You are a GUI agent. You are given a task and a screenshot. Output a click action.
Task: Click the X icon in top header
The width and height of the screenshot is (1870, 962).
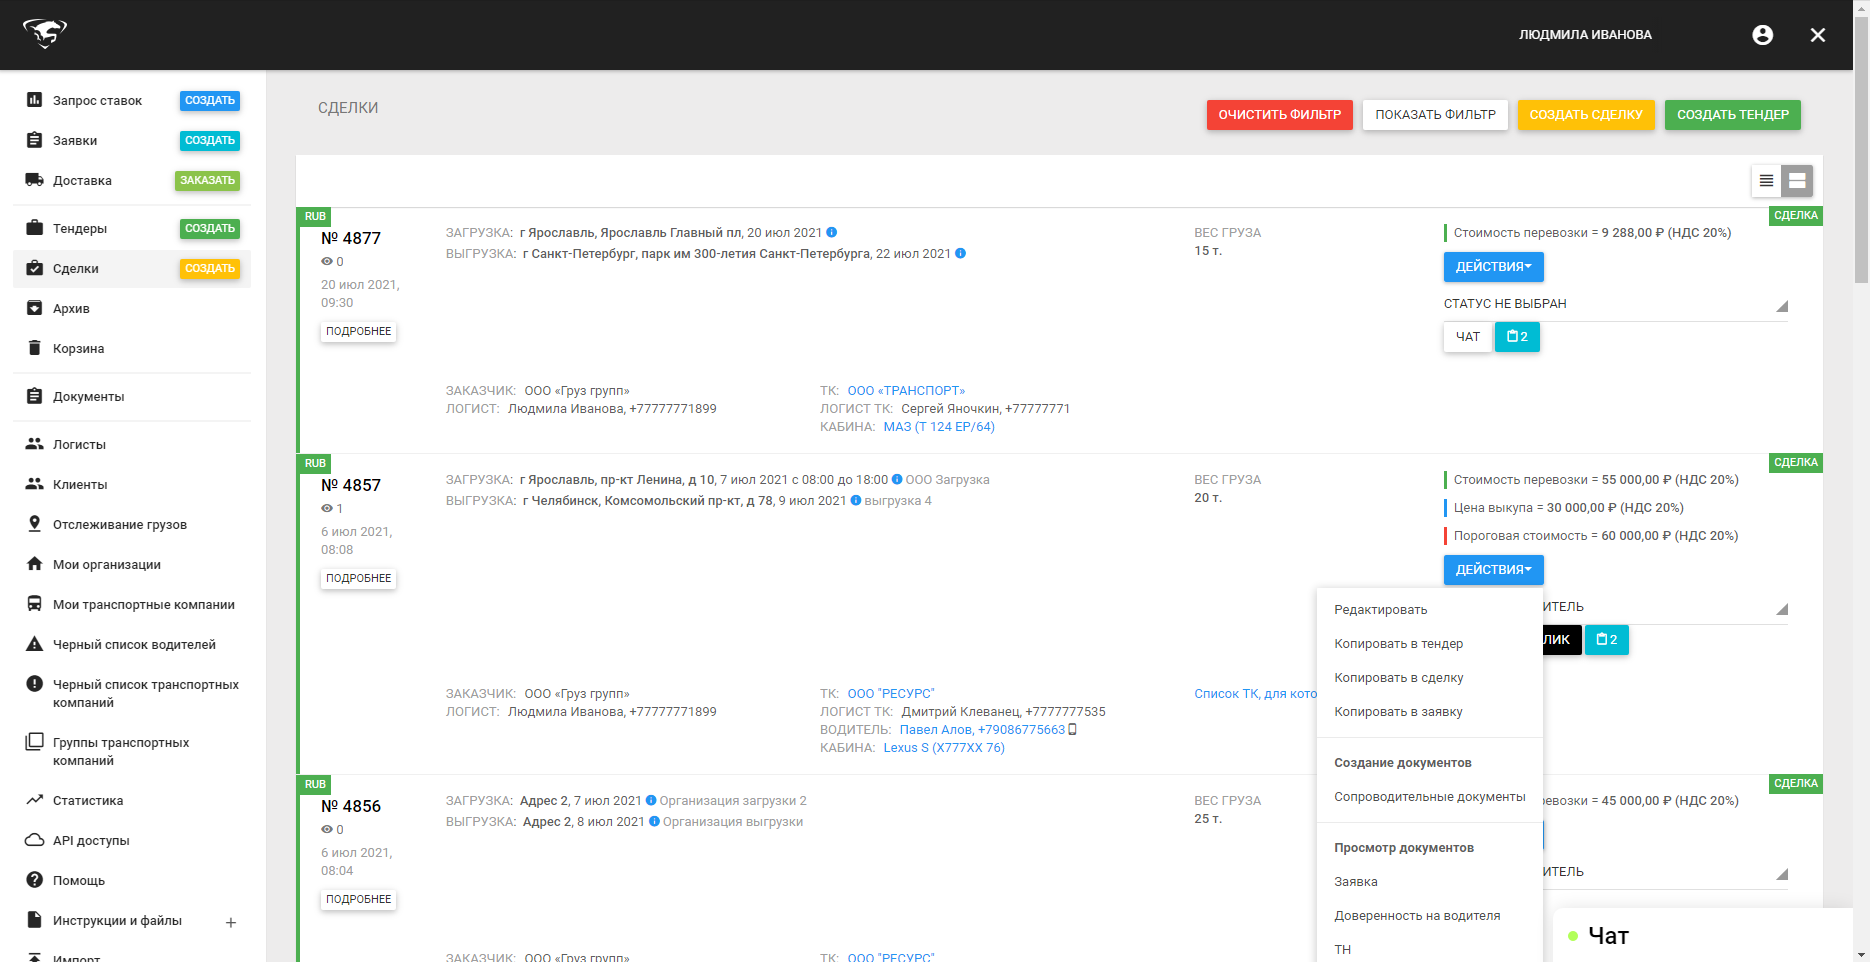point(1818,35)
